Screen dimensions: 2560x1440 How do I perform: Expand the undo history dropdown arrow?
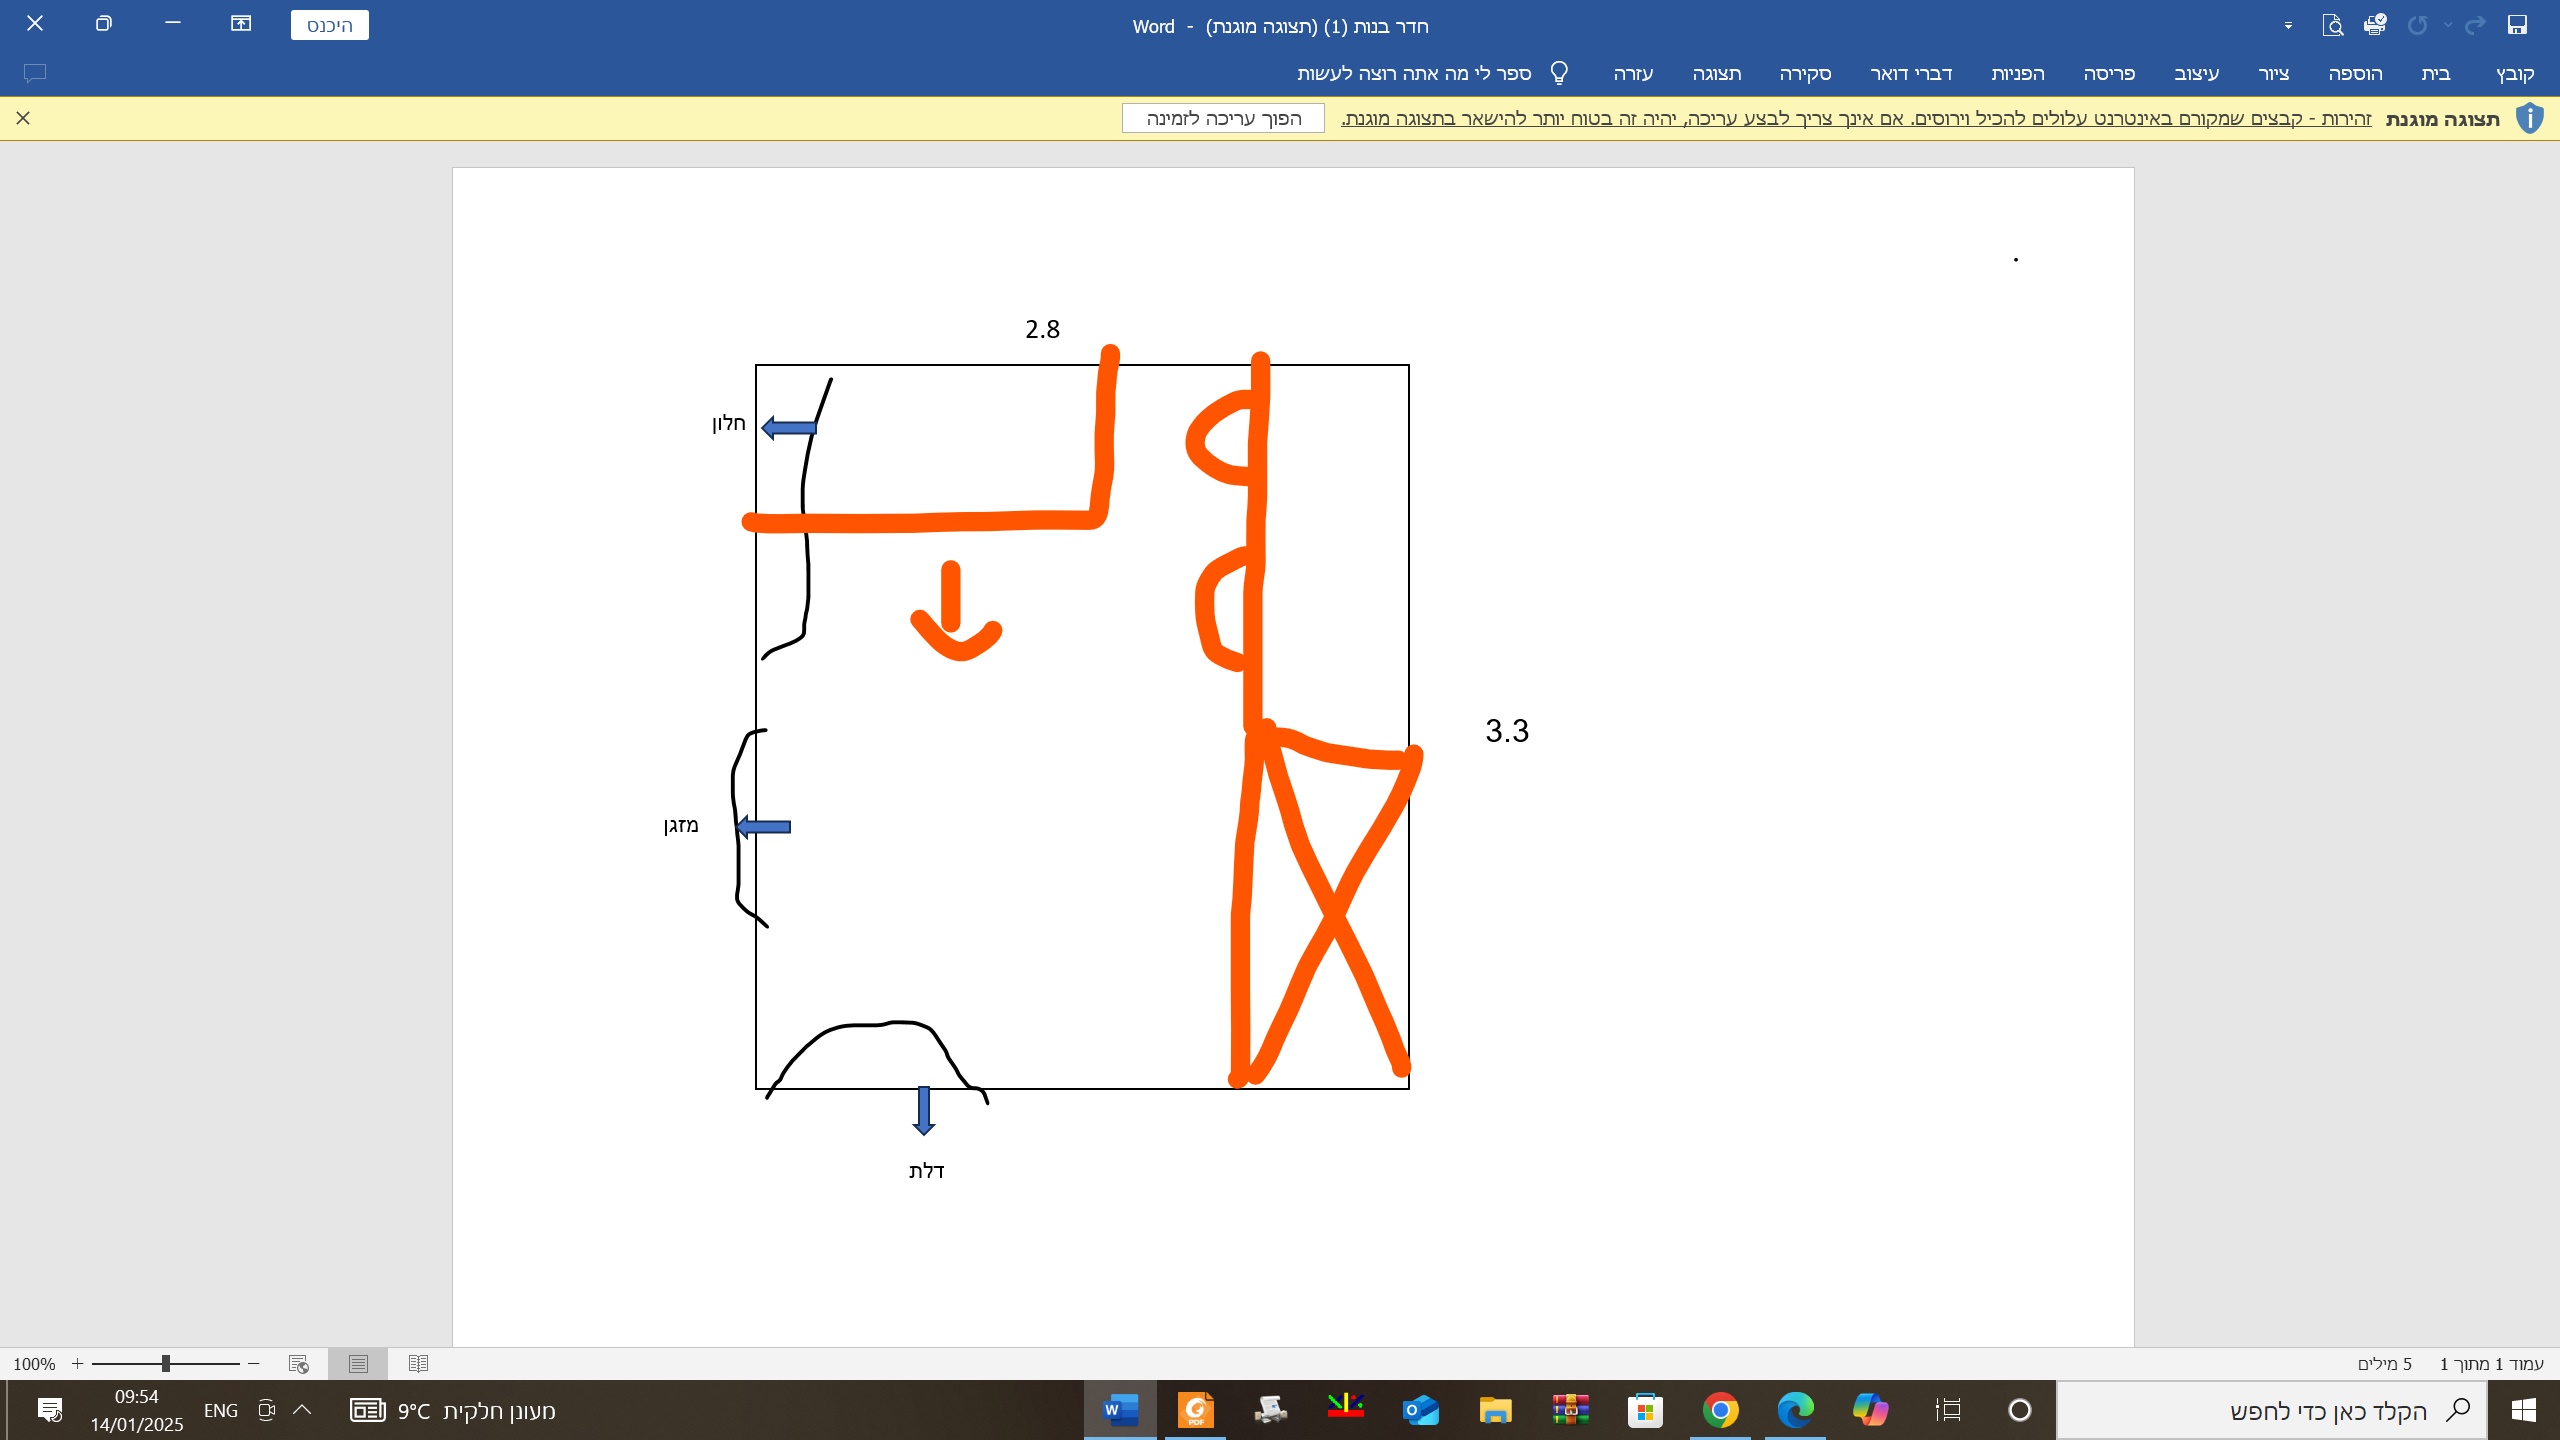pos(2448,26)
